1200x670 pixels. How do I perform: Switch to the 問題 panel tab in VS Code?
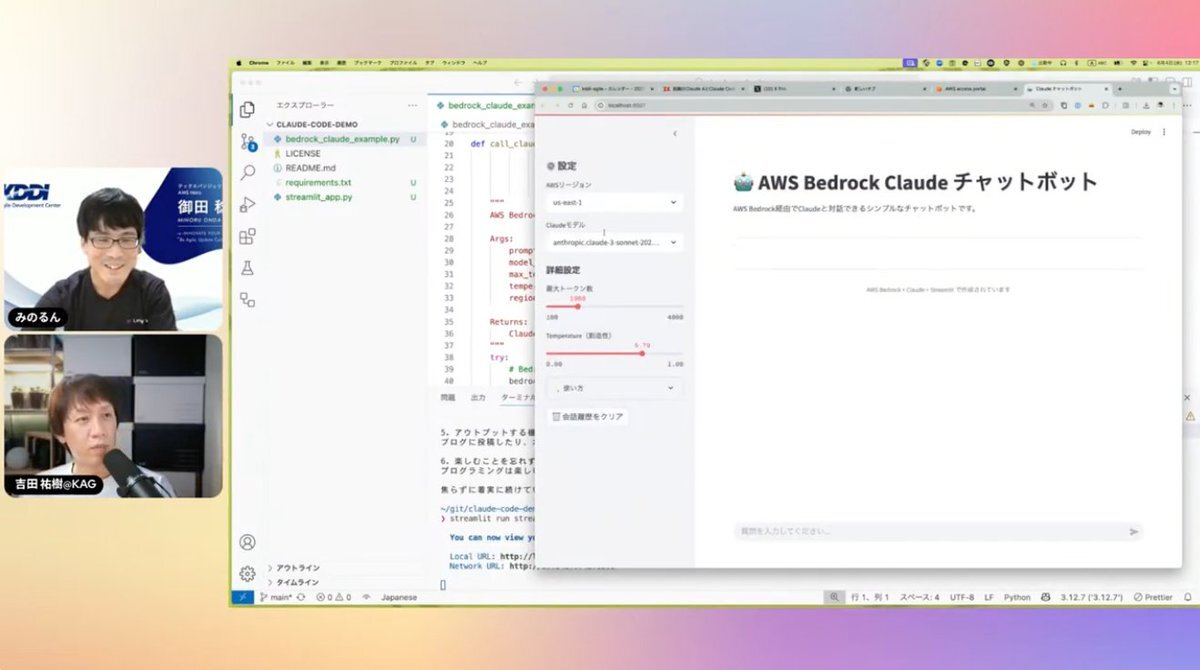(x=447, y=397)
